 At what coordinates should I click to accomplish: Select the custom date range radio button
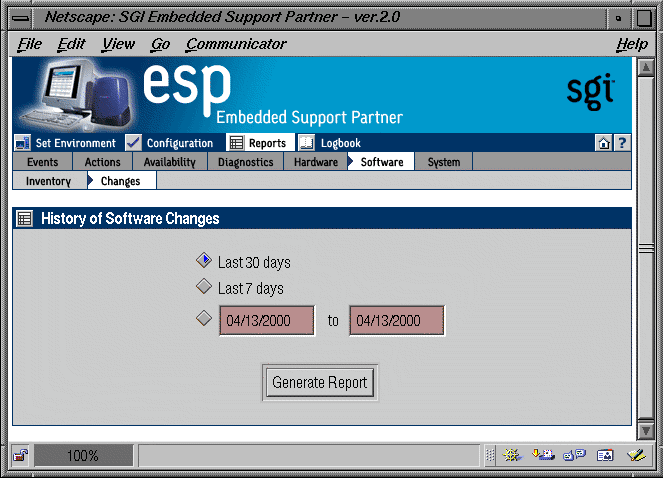pos(204,318)
